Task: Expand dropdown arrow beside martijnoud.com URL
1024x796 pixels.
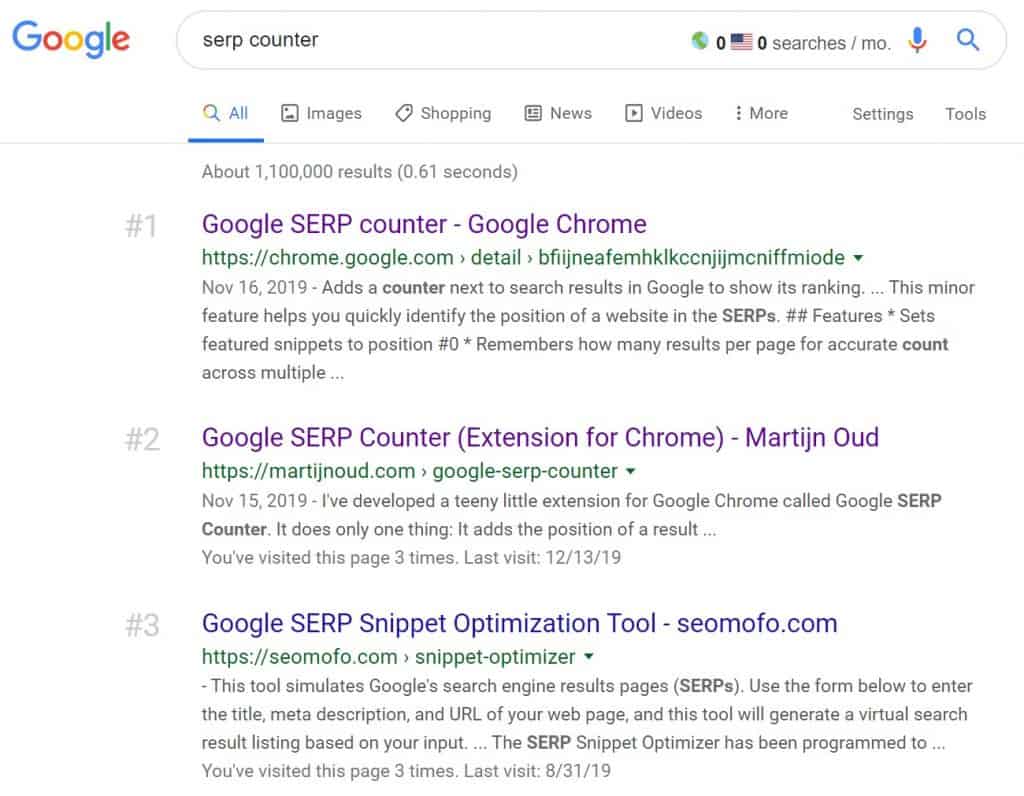Action: (630, 471)
